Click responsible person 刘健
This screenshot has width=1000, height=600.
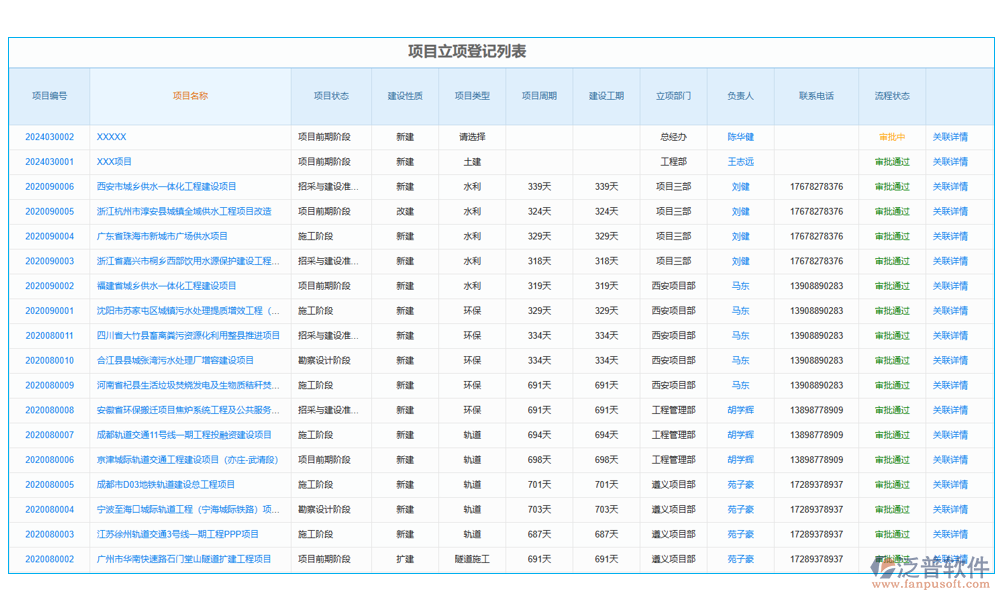coord(739,186)
